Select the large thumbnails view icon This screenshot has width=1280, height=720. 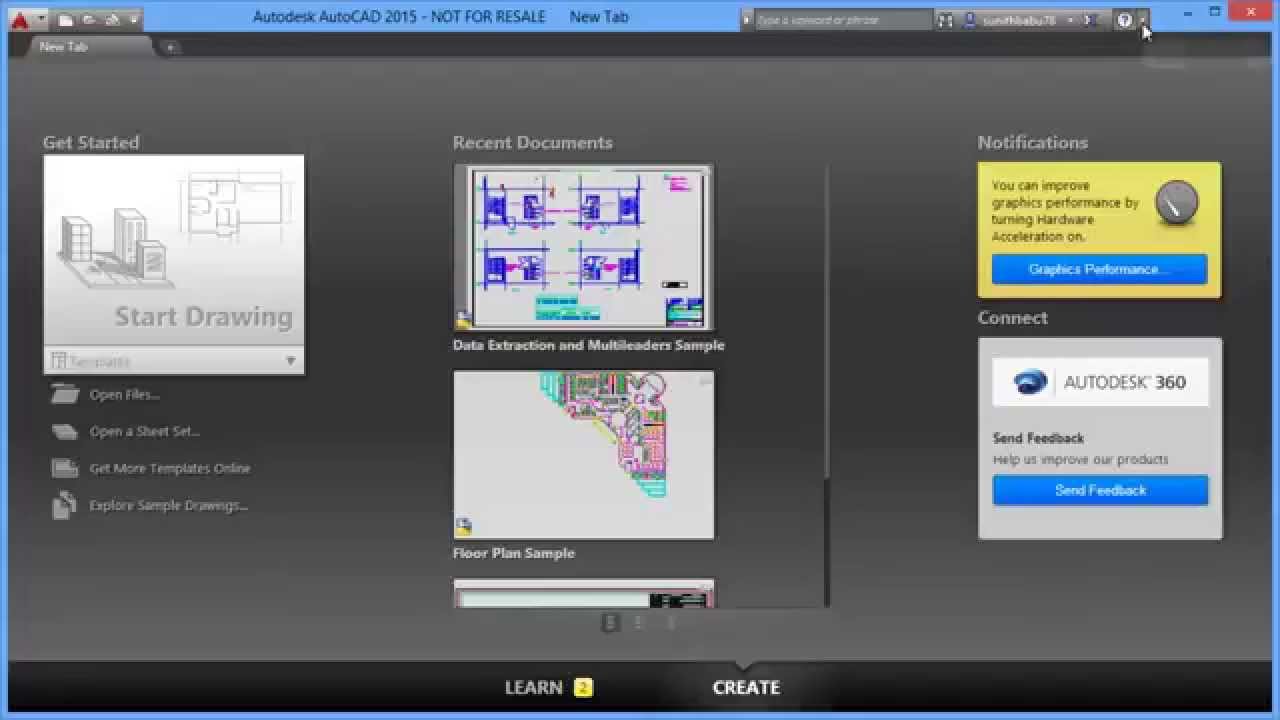pyautogui.click(x=610, y=622)
